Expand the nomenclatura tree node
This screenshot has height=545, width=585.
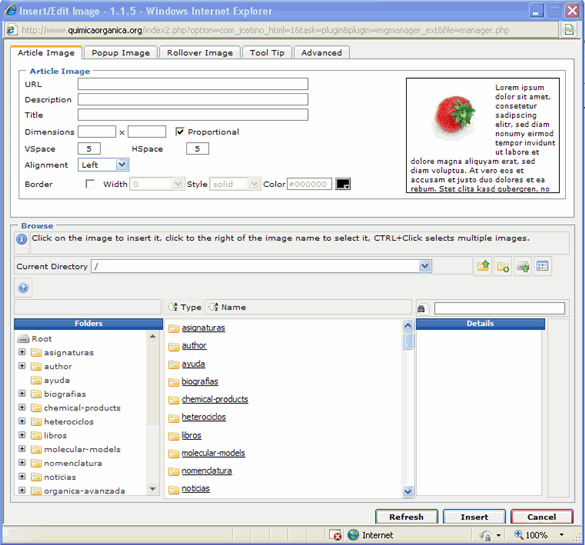pyautogui.click(x=22, y=463)
